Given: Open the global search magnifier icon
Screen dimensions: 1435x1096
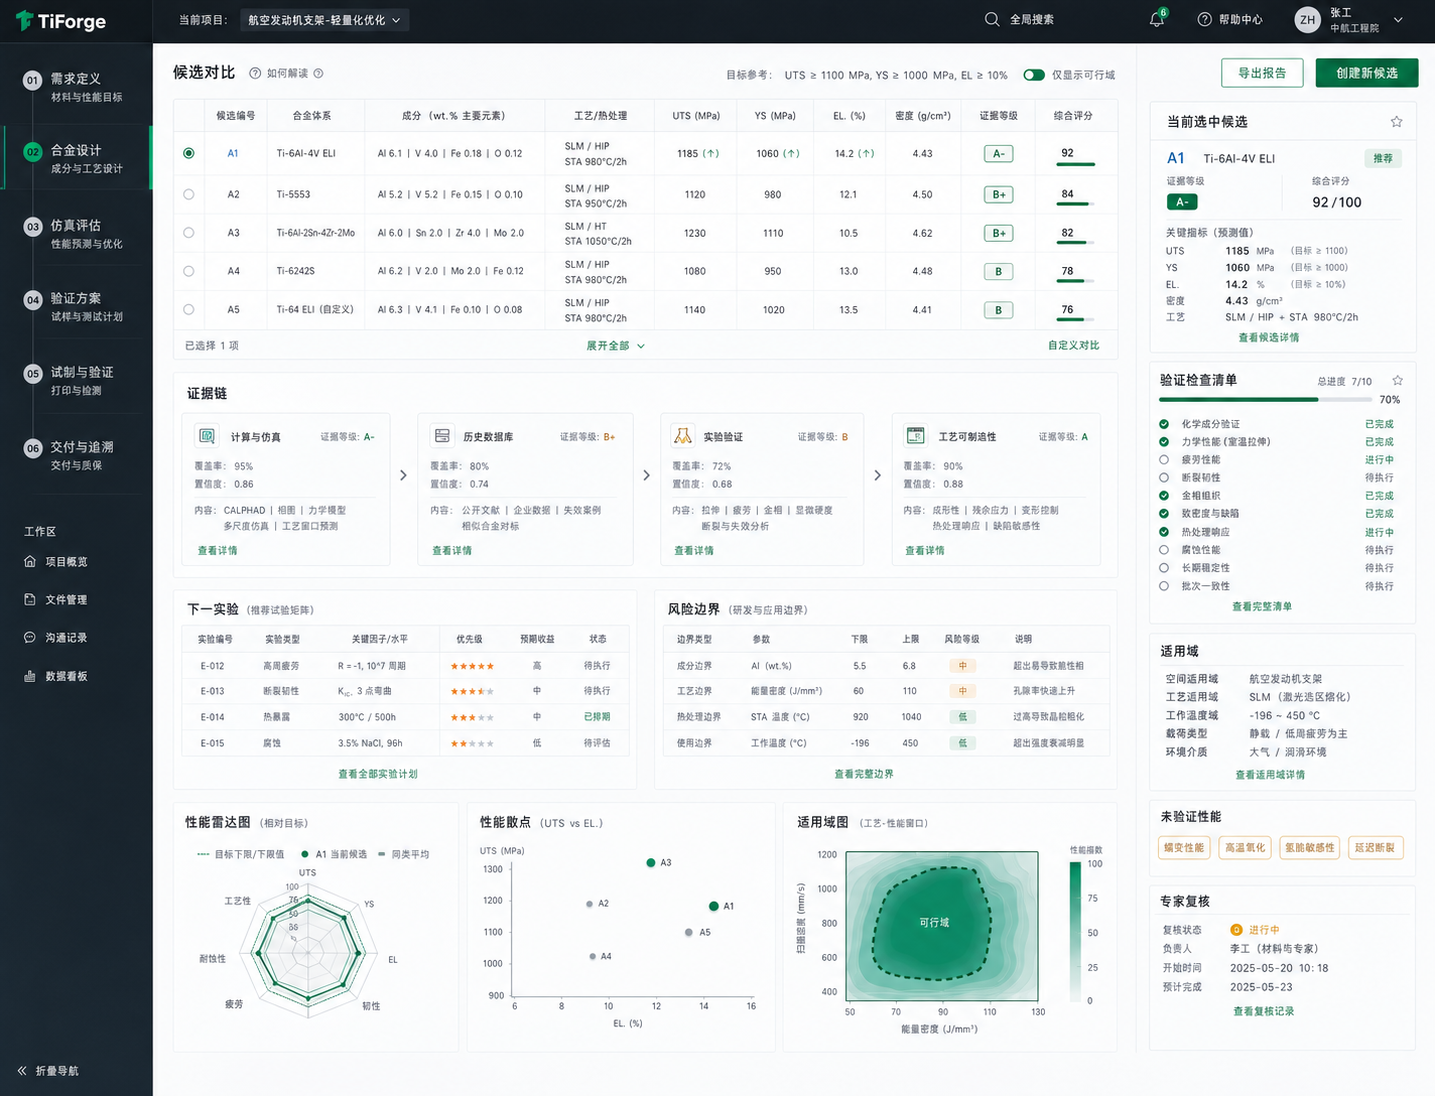Looking at the screenshot, I should tap(992, 19).
